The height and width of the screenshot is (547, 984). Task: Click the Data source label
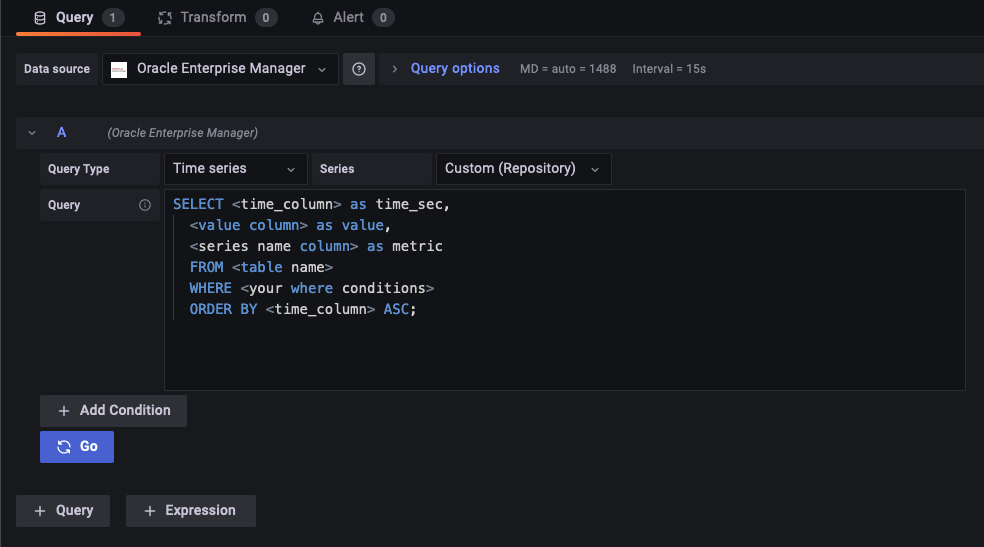pos(57,69)
